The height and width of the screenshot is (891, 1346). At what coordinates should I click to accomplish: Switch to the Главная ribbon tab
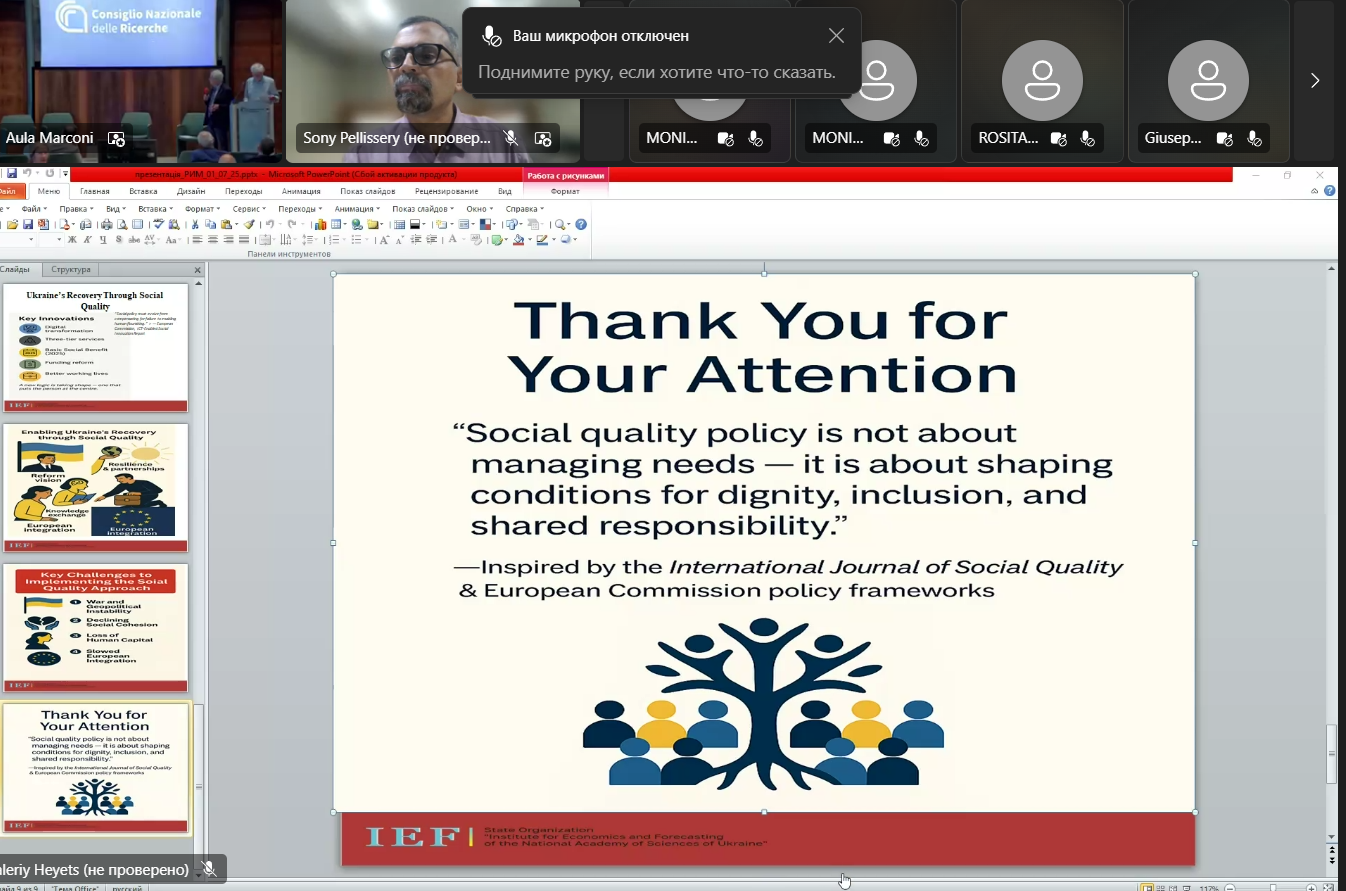(x=95, y=191)
